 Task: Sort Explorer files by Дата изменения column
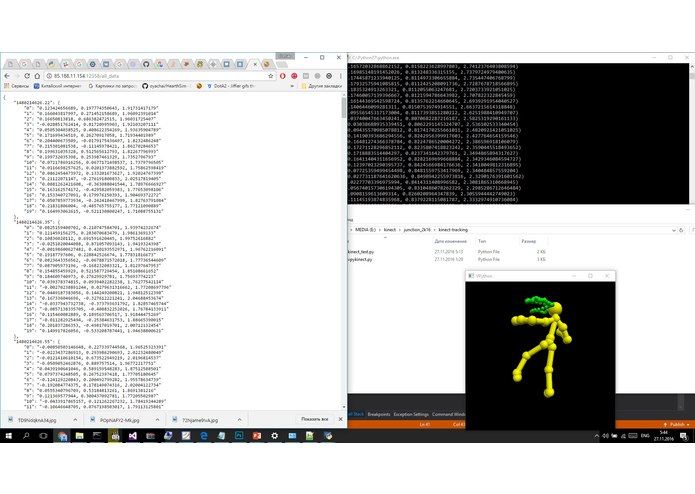tap(450, 241)
